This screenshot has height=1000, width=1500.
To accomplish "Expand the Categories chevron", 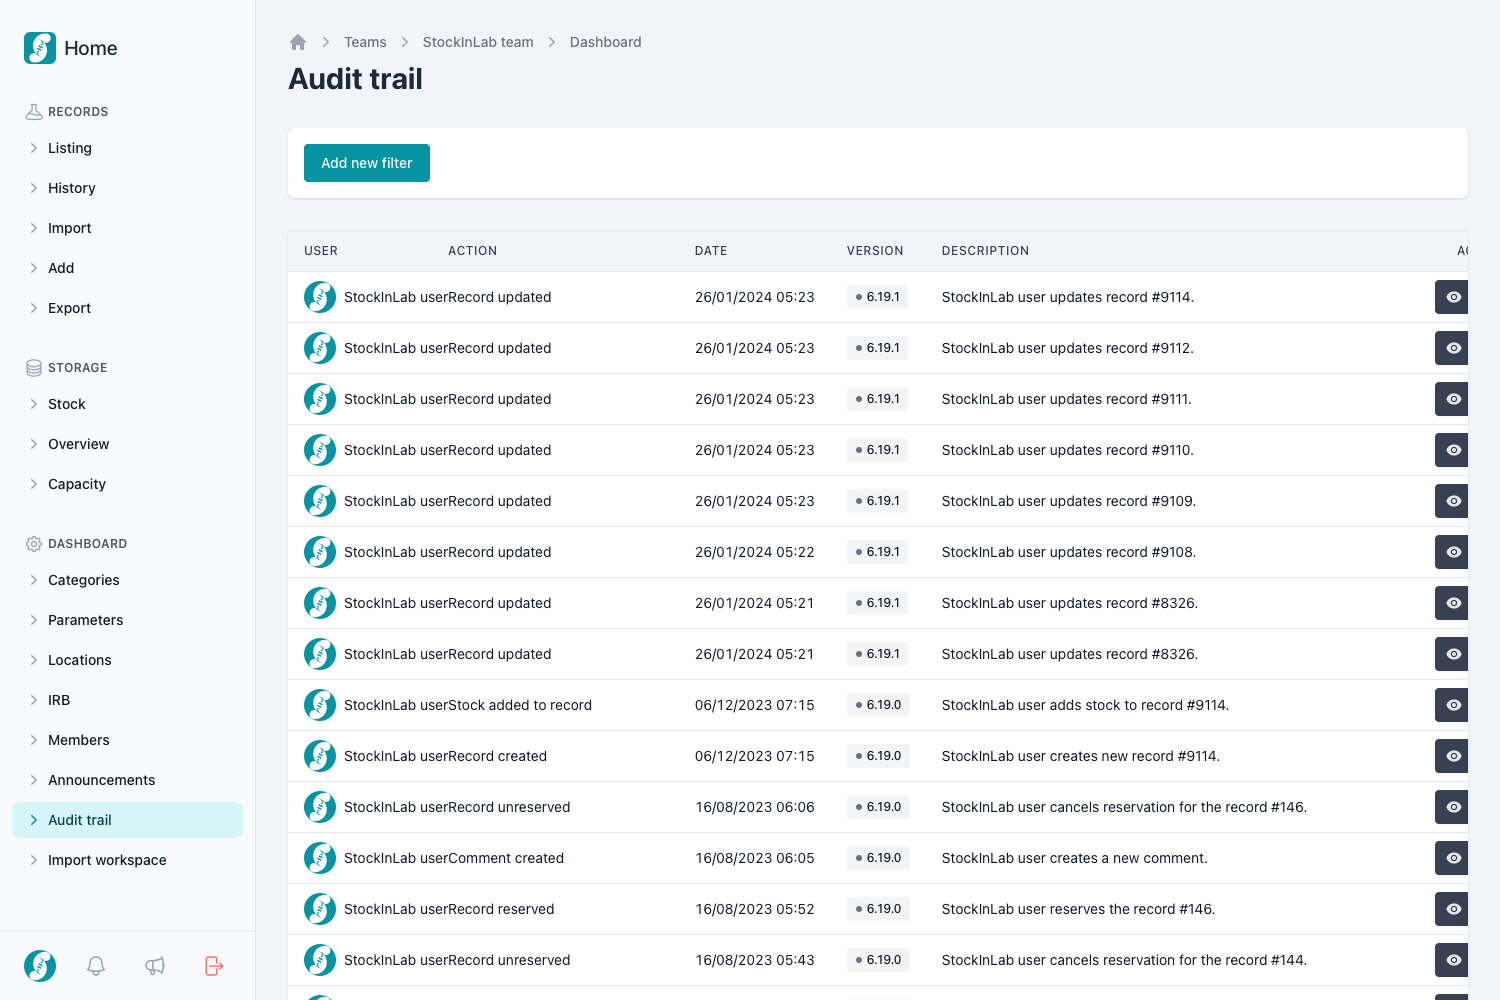I will click(x=34, y=580).
